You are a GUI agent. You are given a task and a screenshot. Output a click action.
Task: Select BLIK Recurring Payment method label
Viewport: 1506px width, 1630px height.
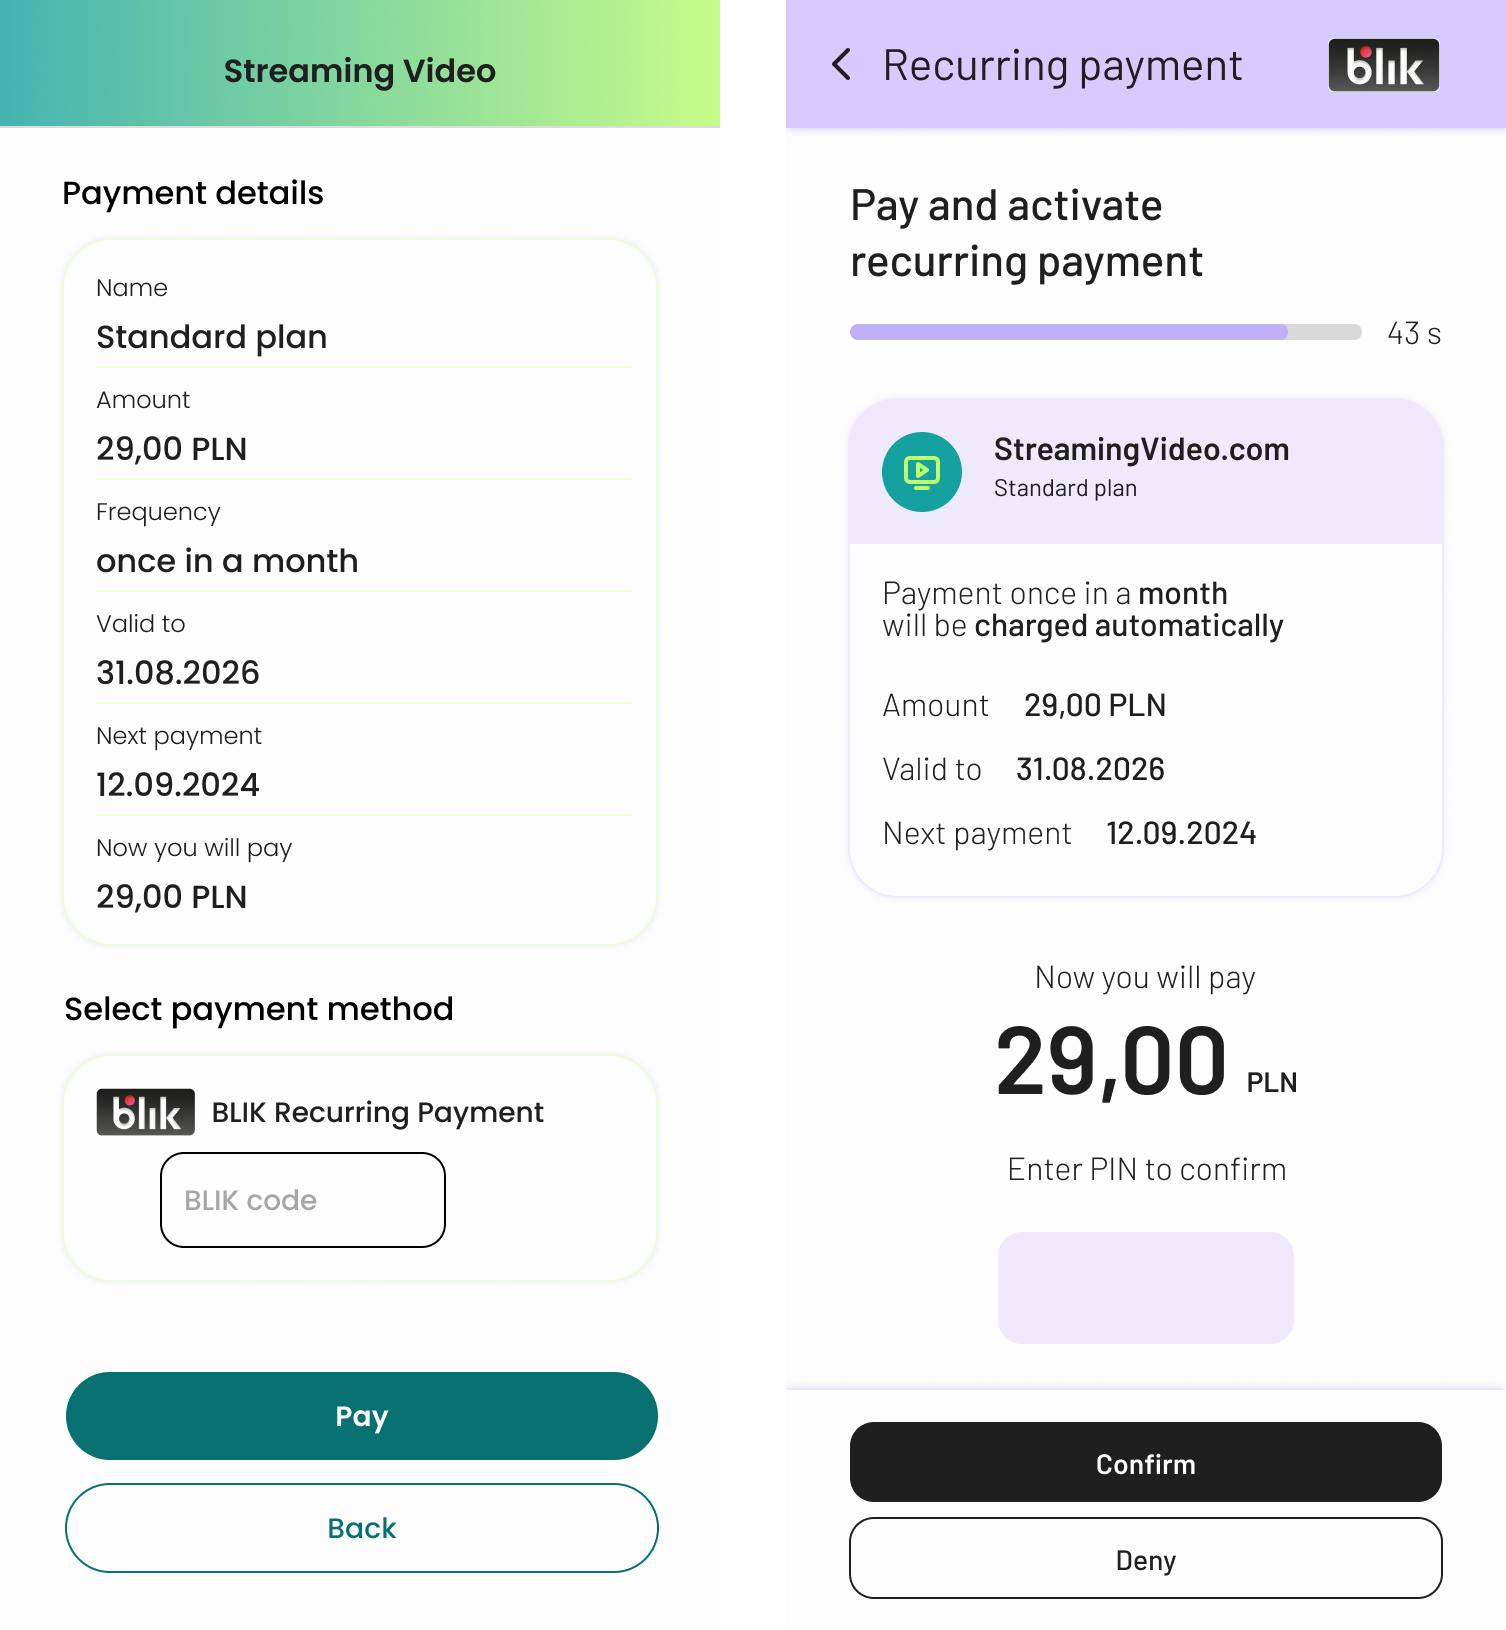click(377, 1113)
